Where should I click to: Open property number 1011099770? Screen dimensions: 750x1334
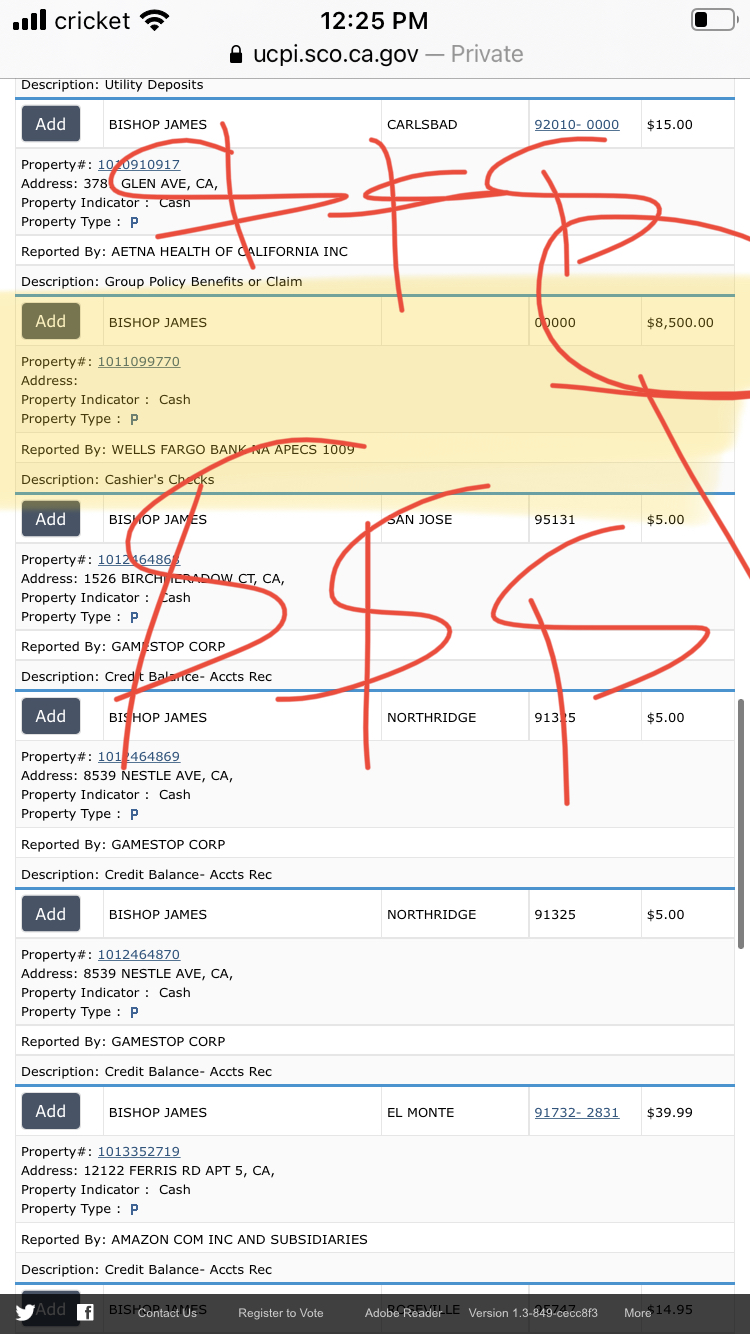[139, 362]
